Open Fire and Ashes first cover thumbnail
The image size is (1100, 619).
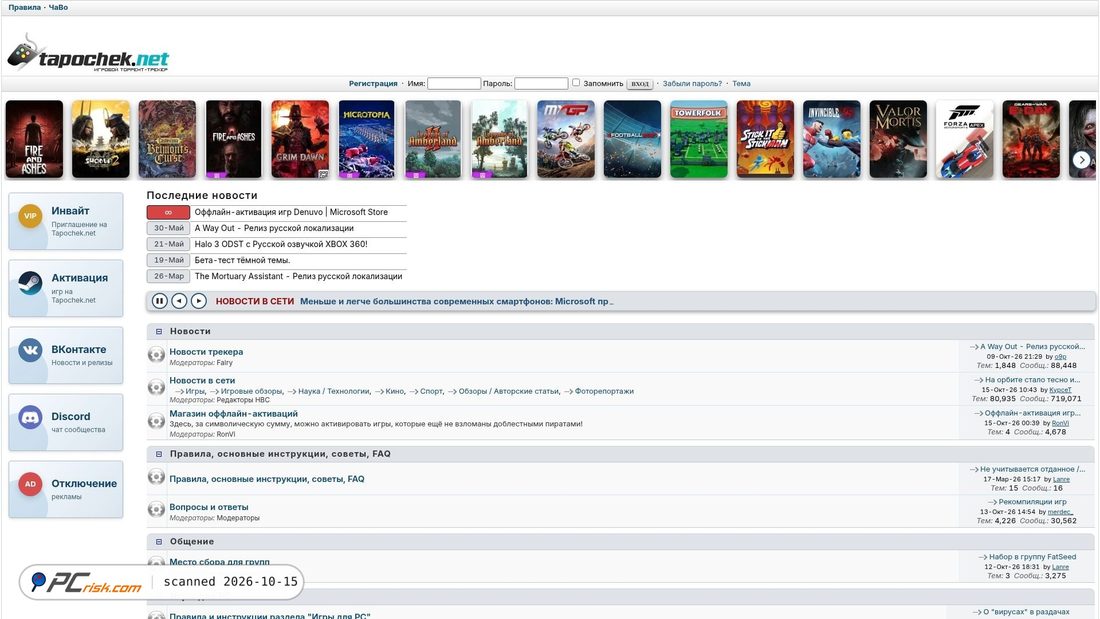pyautogui.click(x=34, y=139)
